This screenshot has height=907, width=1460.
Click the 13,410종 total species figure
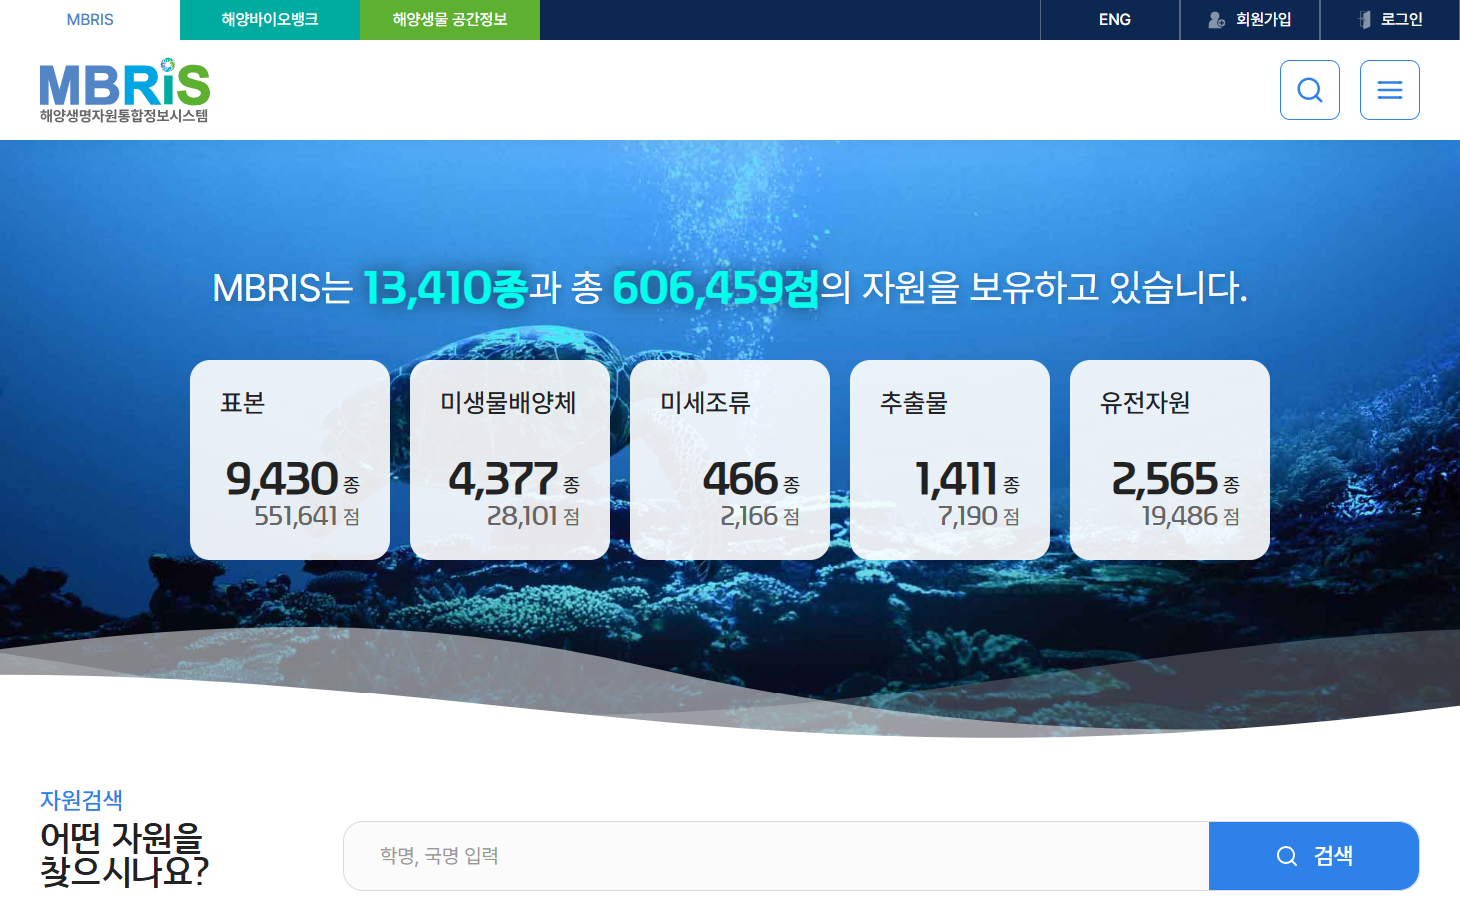tap(445, 288)
